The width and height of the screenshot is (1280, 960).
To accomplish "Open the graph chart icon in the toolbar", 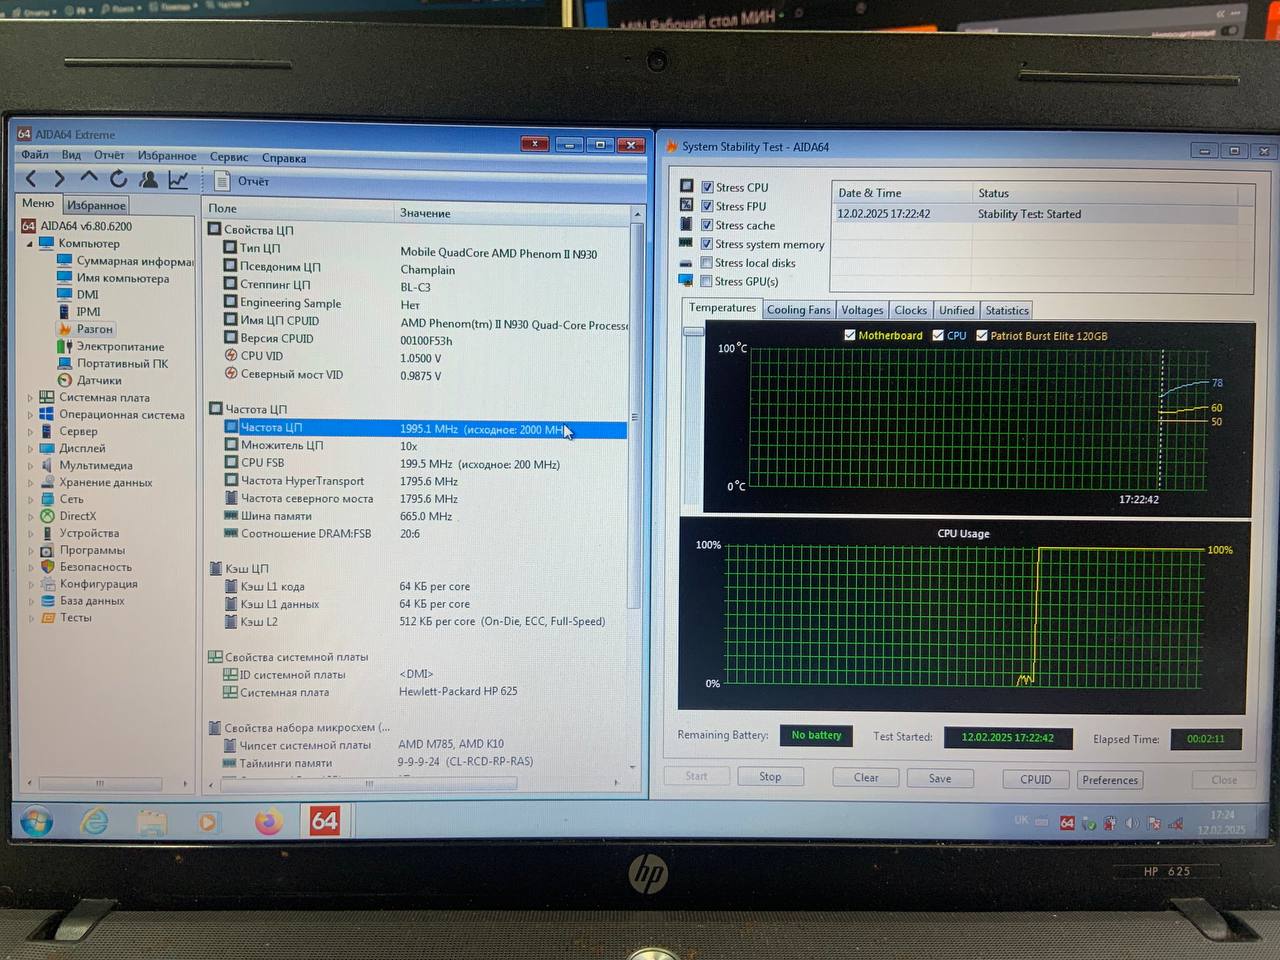I will click(x=178, y=179).
